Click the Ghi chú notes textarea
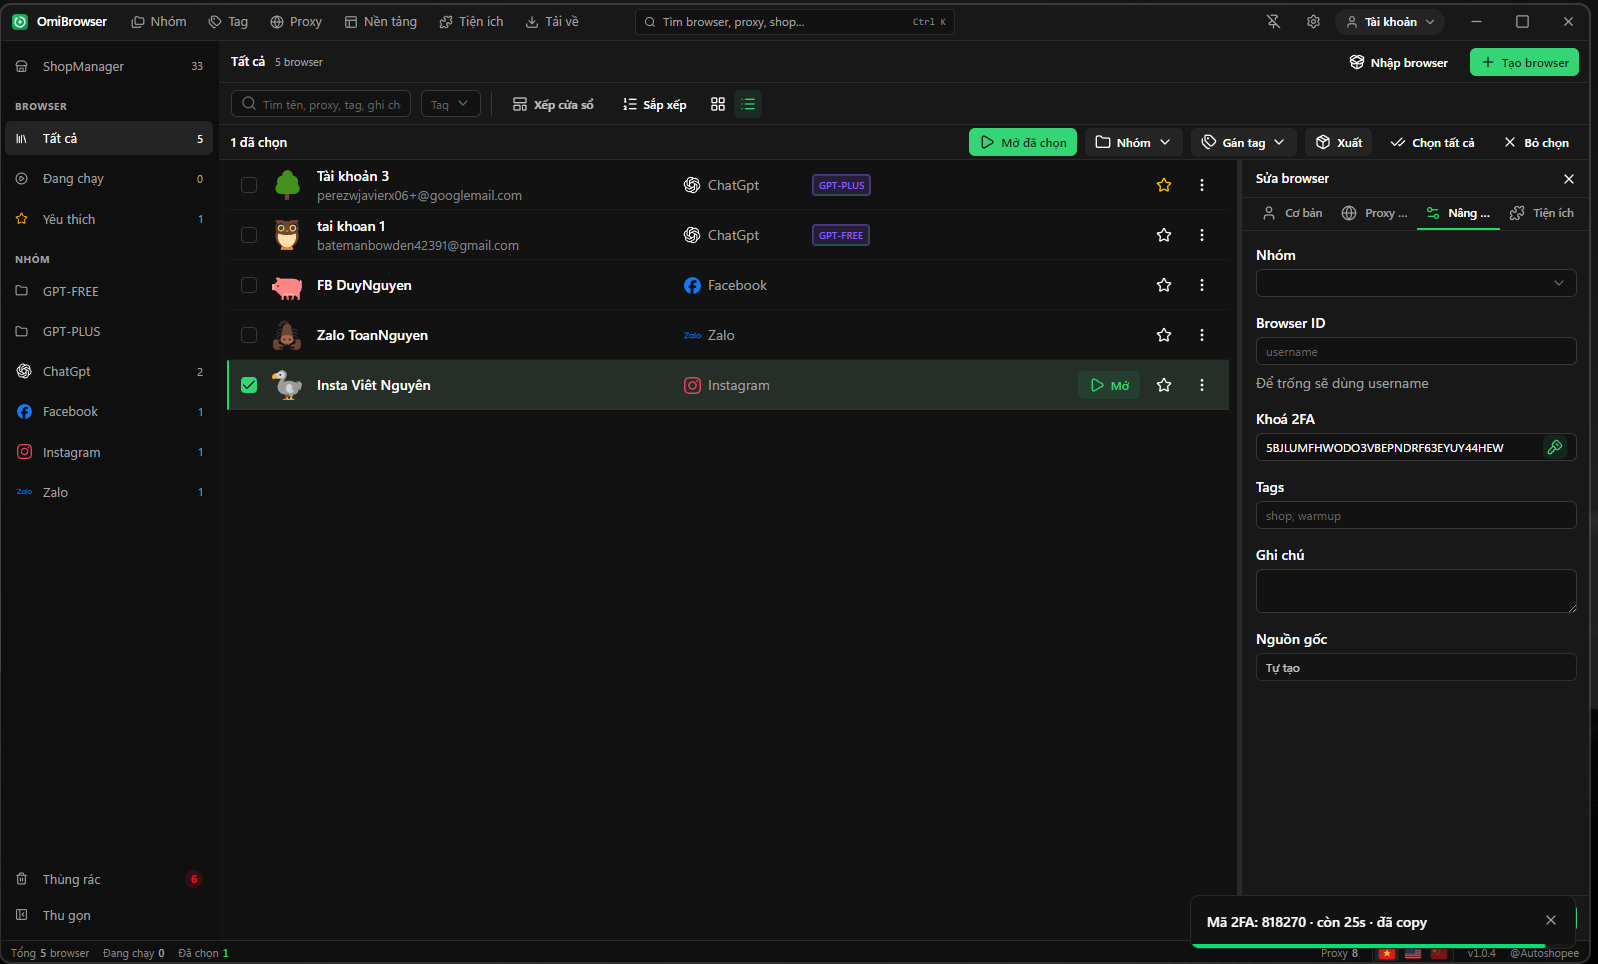 (1416, 591)
